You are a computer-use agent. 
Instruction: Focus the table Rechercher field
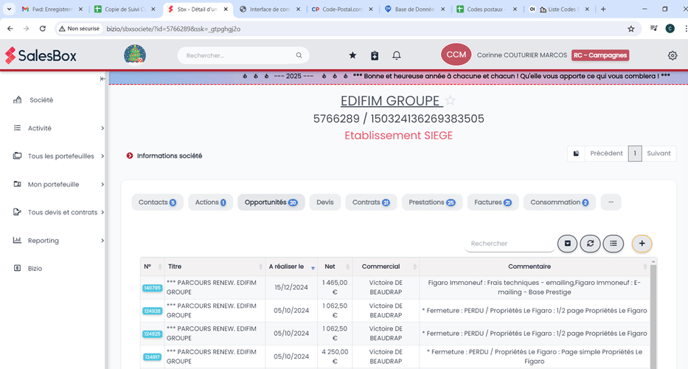pos(509,244)
